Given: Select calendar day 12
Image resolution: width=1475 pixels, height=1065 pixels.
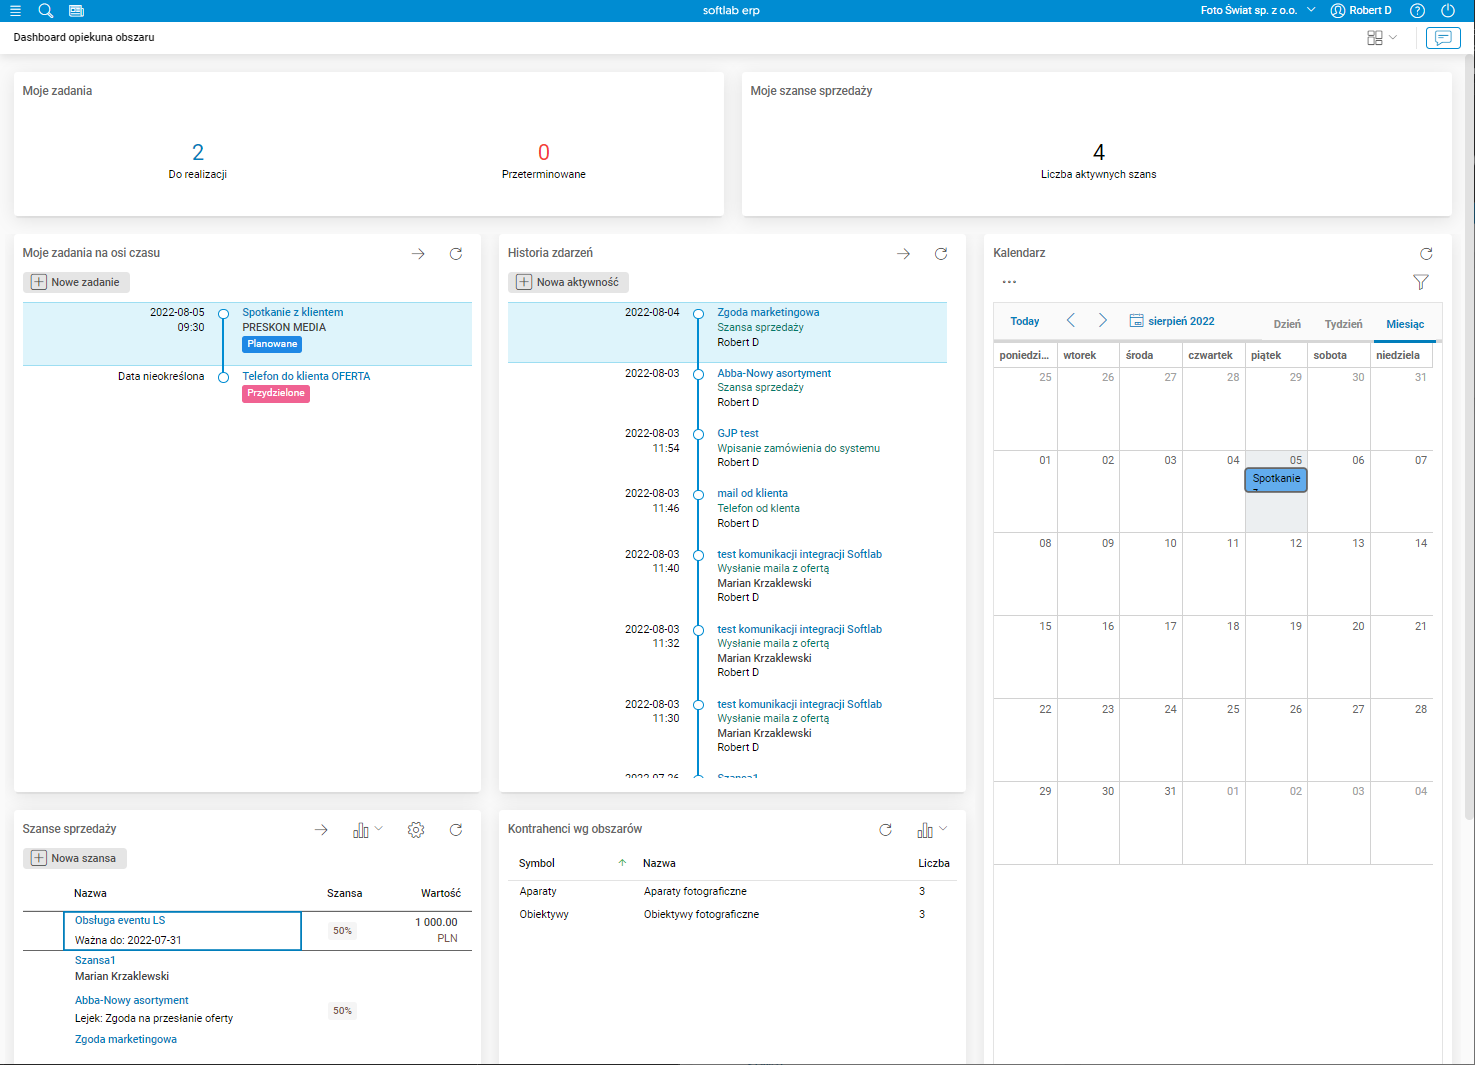Looking at the screenshot, I should [x=1277, y=574].
